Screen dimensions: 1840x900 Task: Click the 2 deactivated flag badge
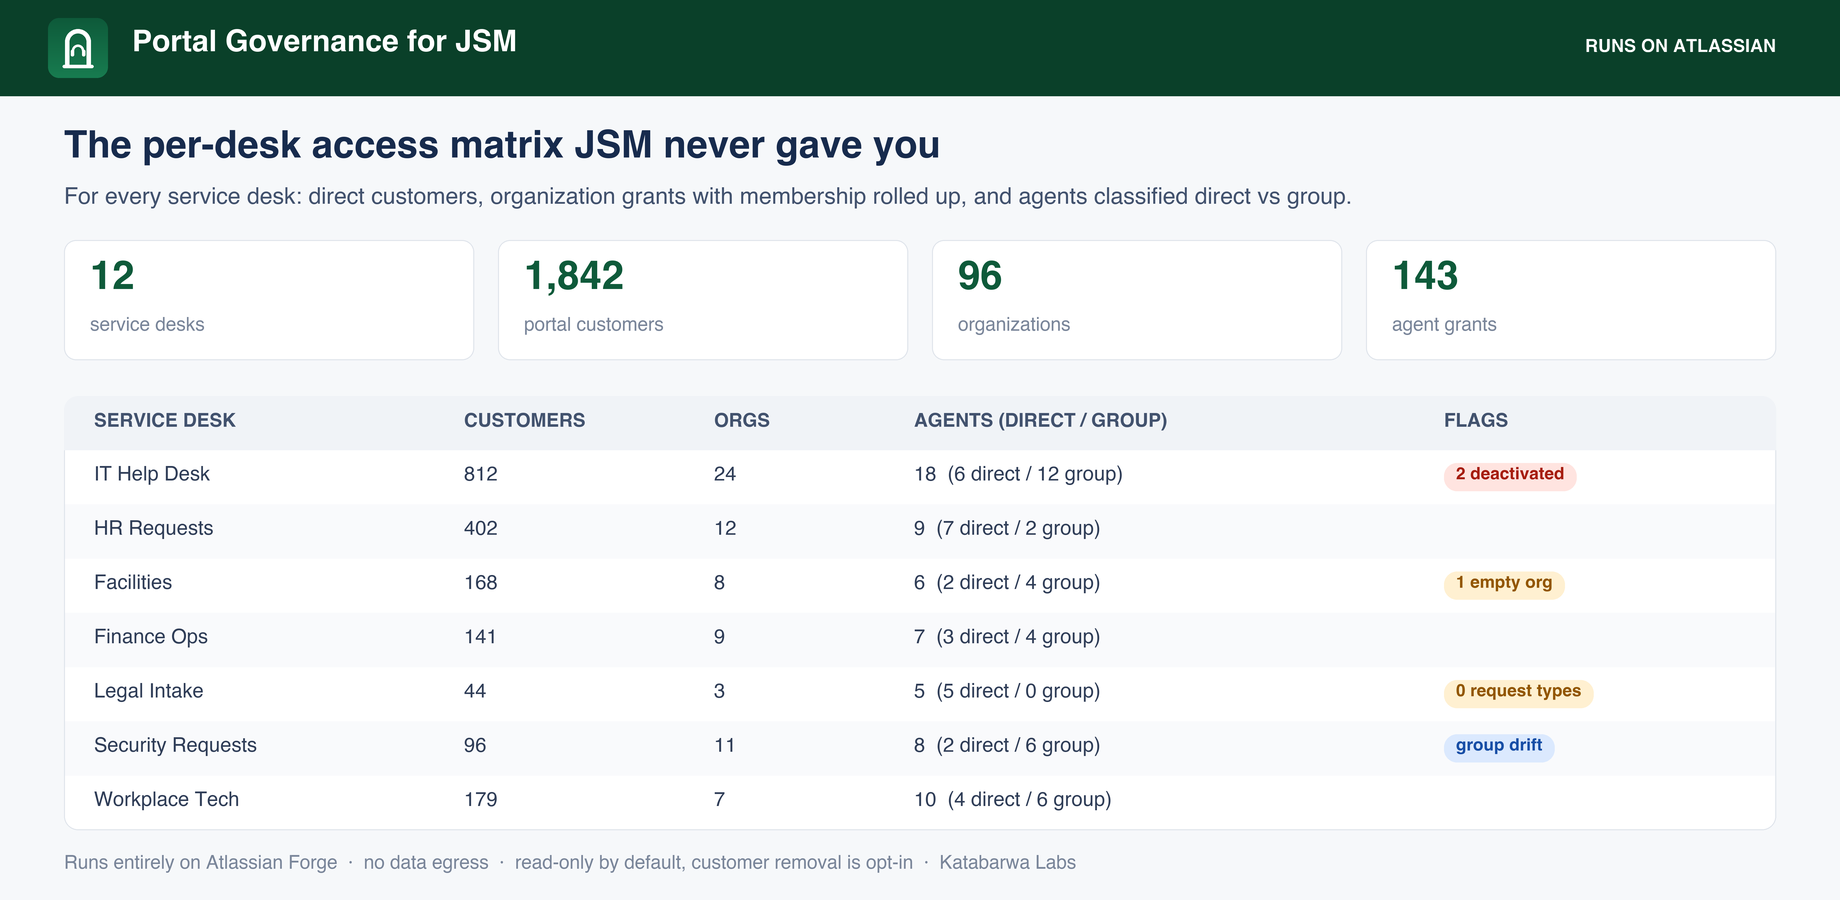(x=1510, y=475)
